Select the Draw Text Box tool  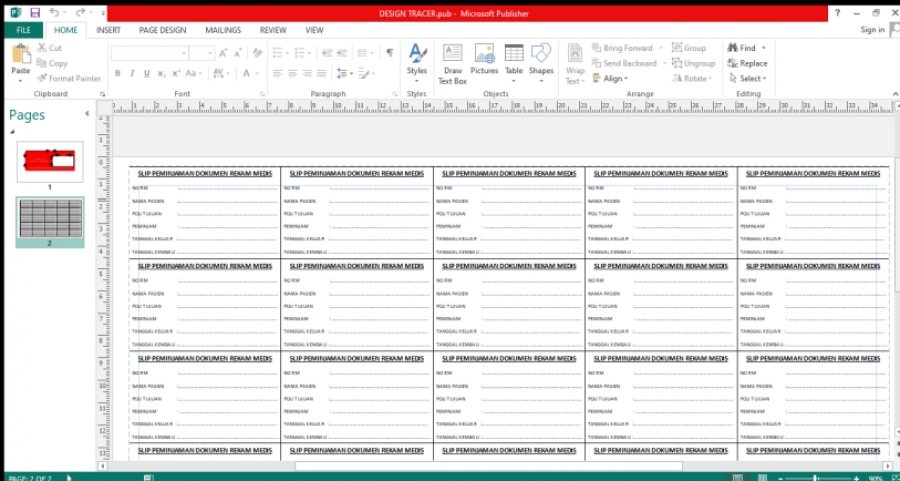[x=453, y=64]
